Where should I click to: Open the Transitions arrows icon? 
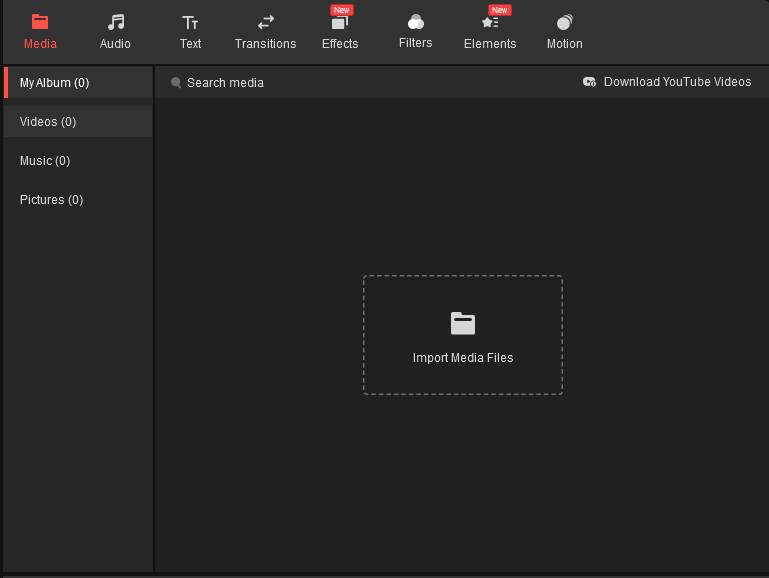266,22
